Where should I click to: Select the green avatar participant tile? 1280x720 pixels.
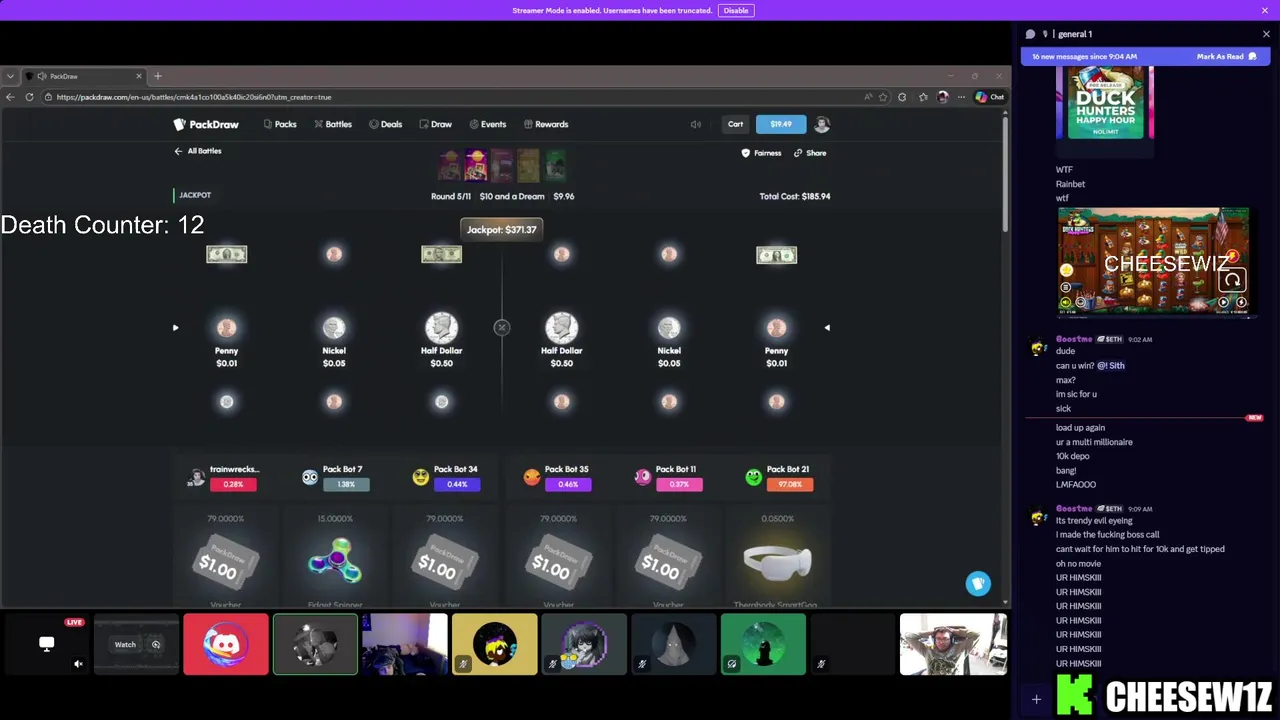763,645
